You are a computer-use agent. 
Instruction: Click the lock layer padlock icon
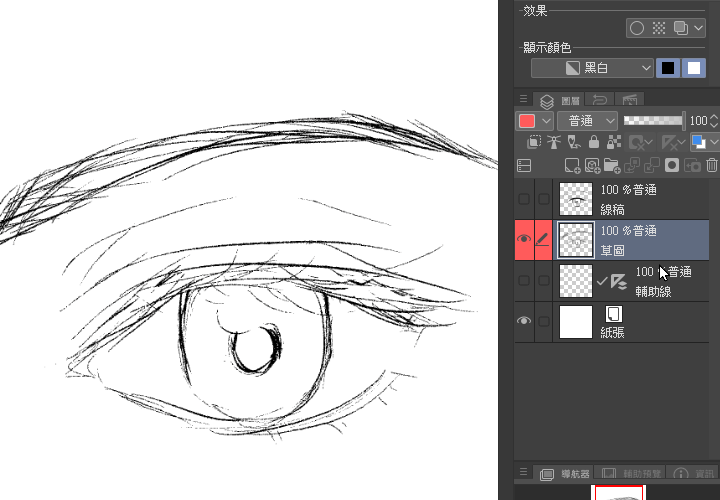tap(594, 142)
